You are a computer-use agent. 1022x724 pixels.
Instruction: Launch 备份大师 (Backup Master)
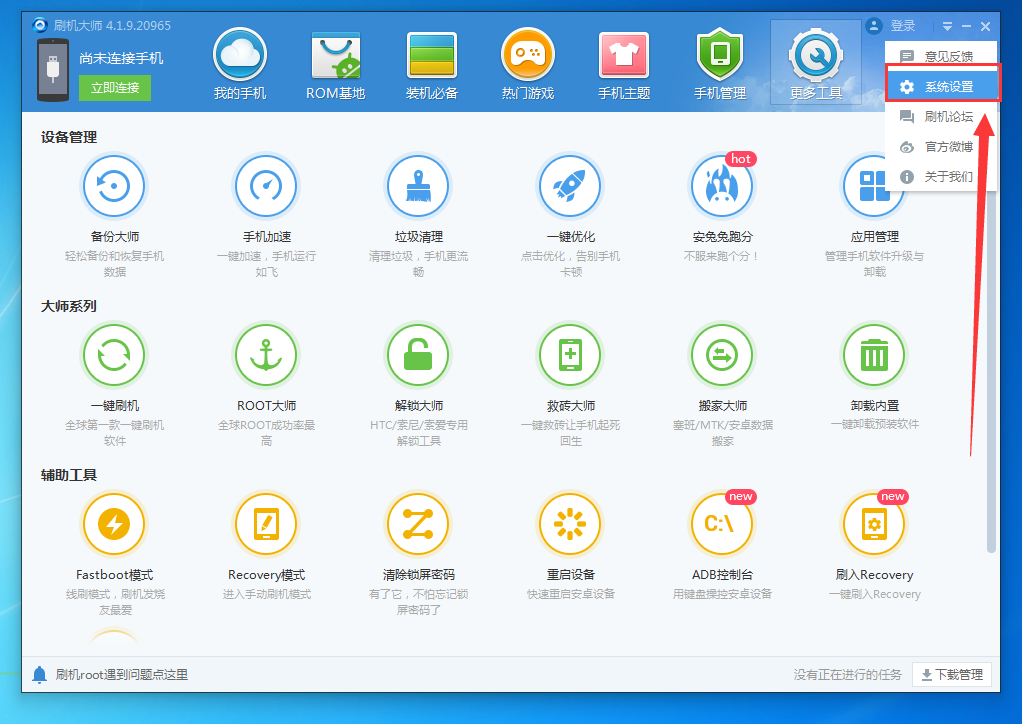(x=113, y=185)
